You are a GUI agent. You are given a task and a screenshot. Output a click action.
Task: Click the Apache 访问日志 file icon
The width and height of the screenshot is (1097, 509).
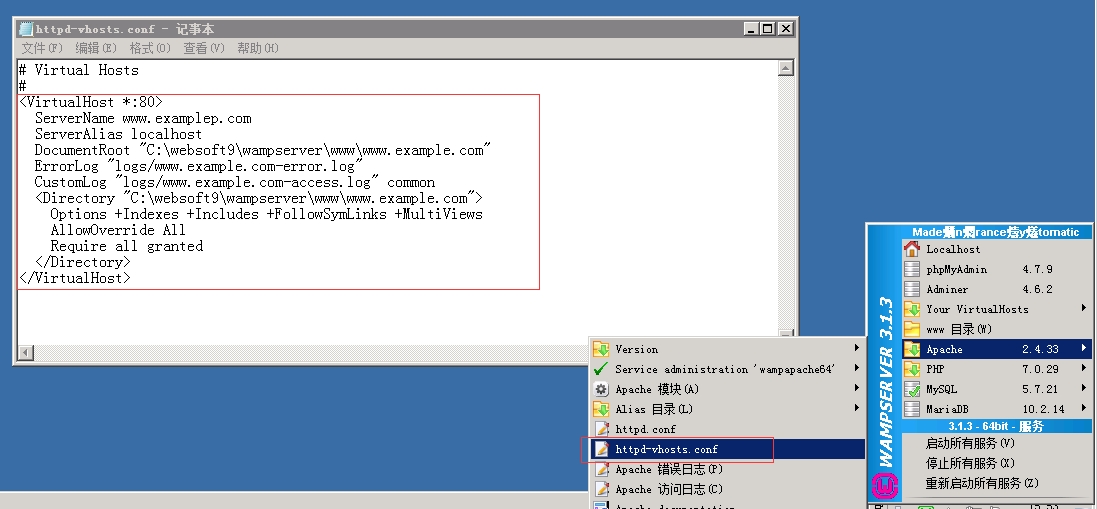(x=601, y=489)
